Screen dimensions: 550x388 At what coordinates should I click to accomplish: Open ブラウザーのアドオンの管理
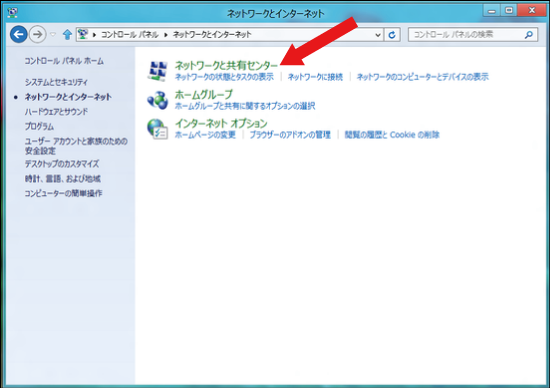click(x=290, y=135)
